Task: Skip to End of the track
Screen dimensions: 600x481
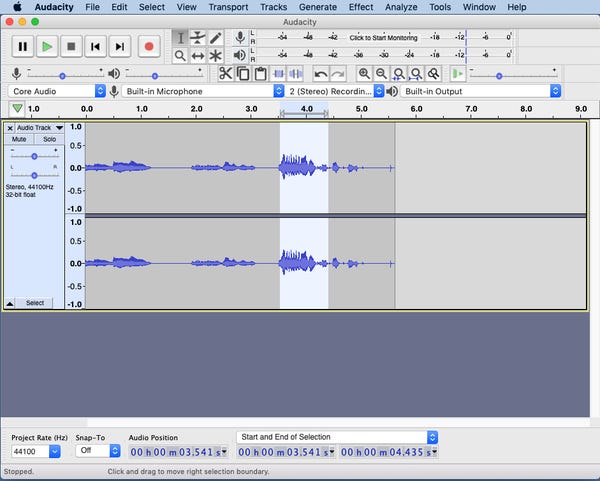Action: [x=120, y=47]
